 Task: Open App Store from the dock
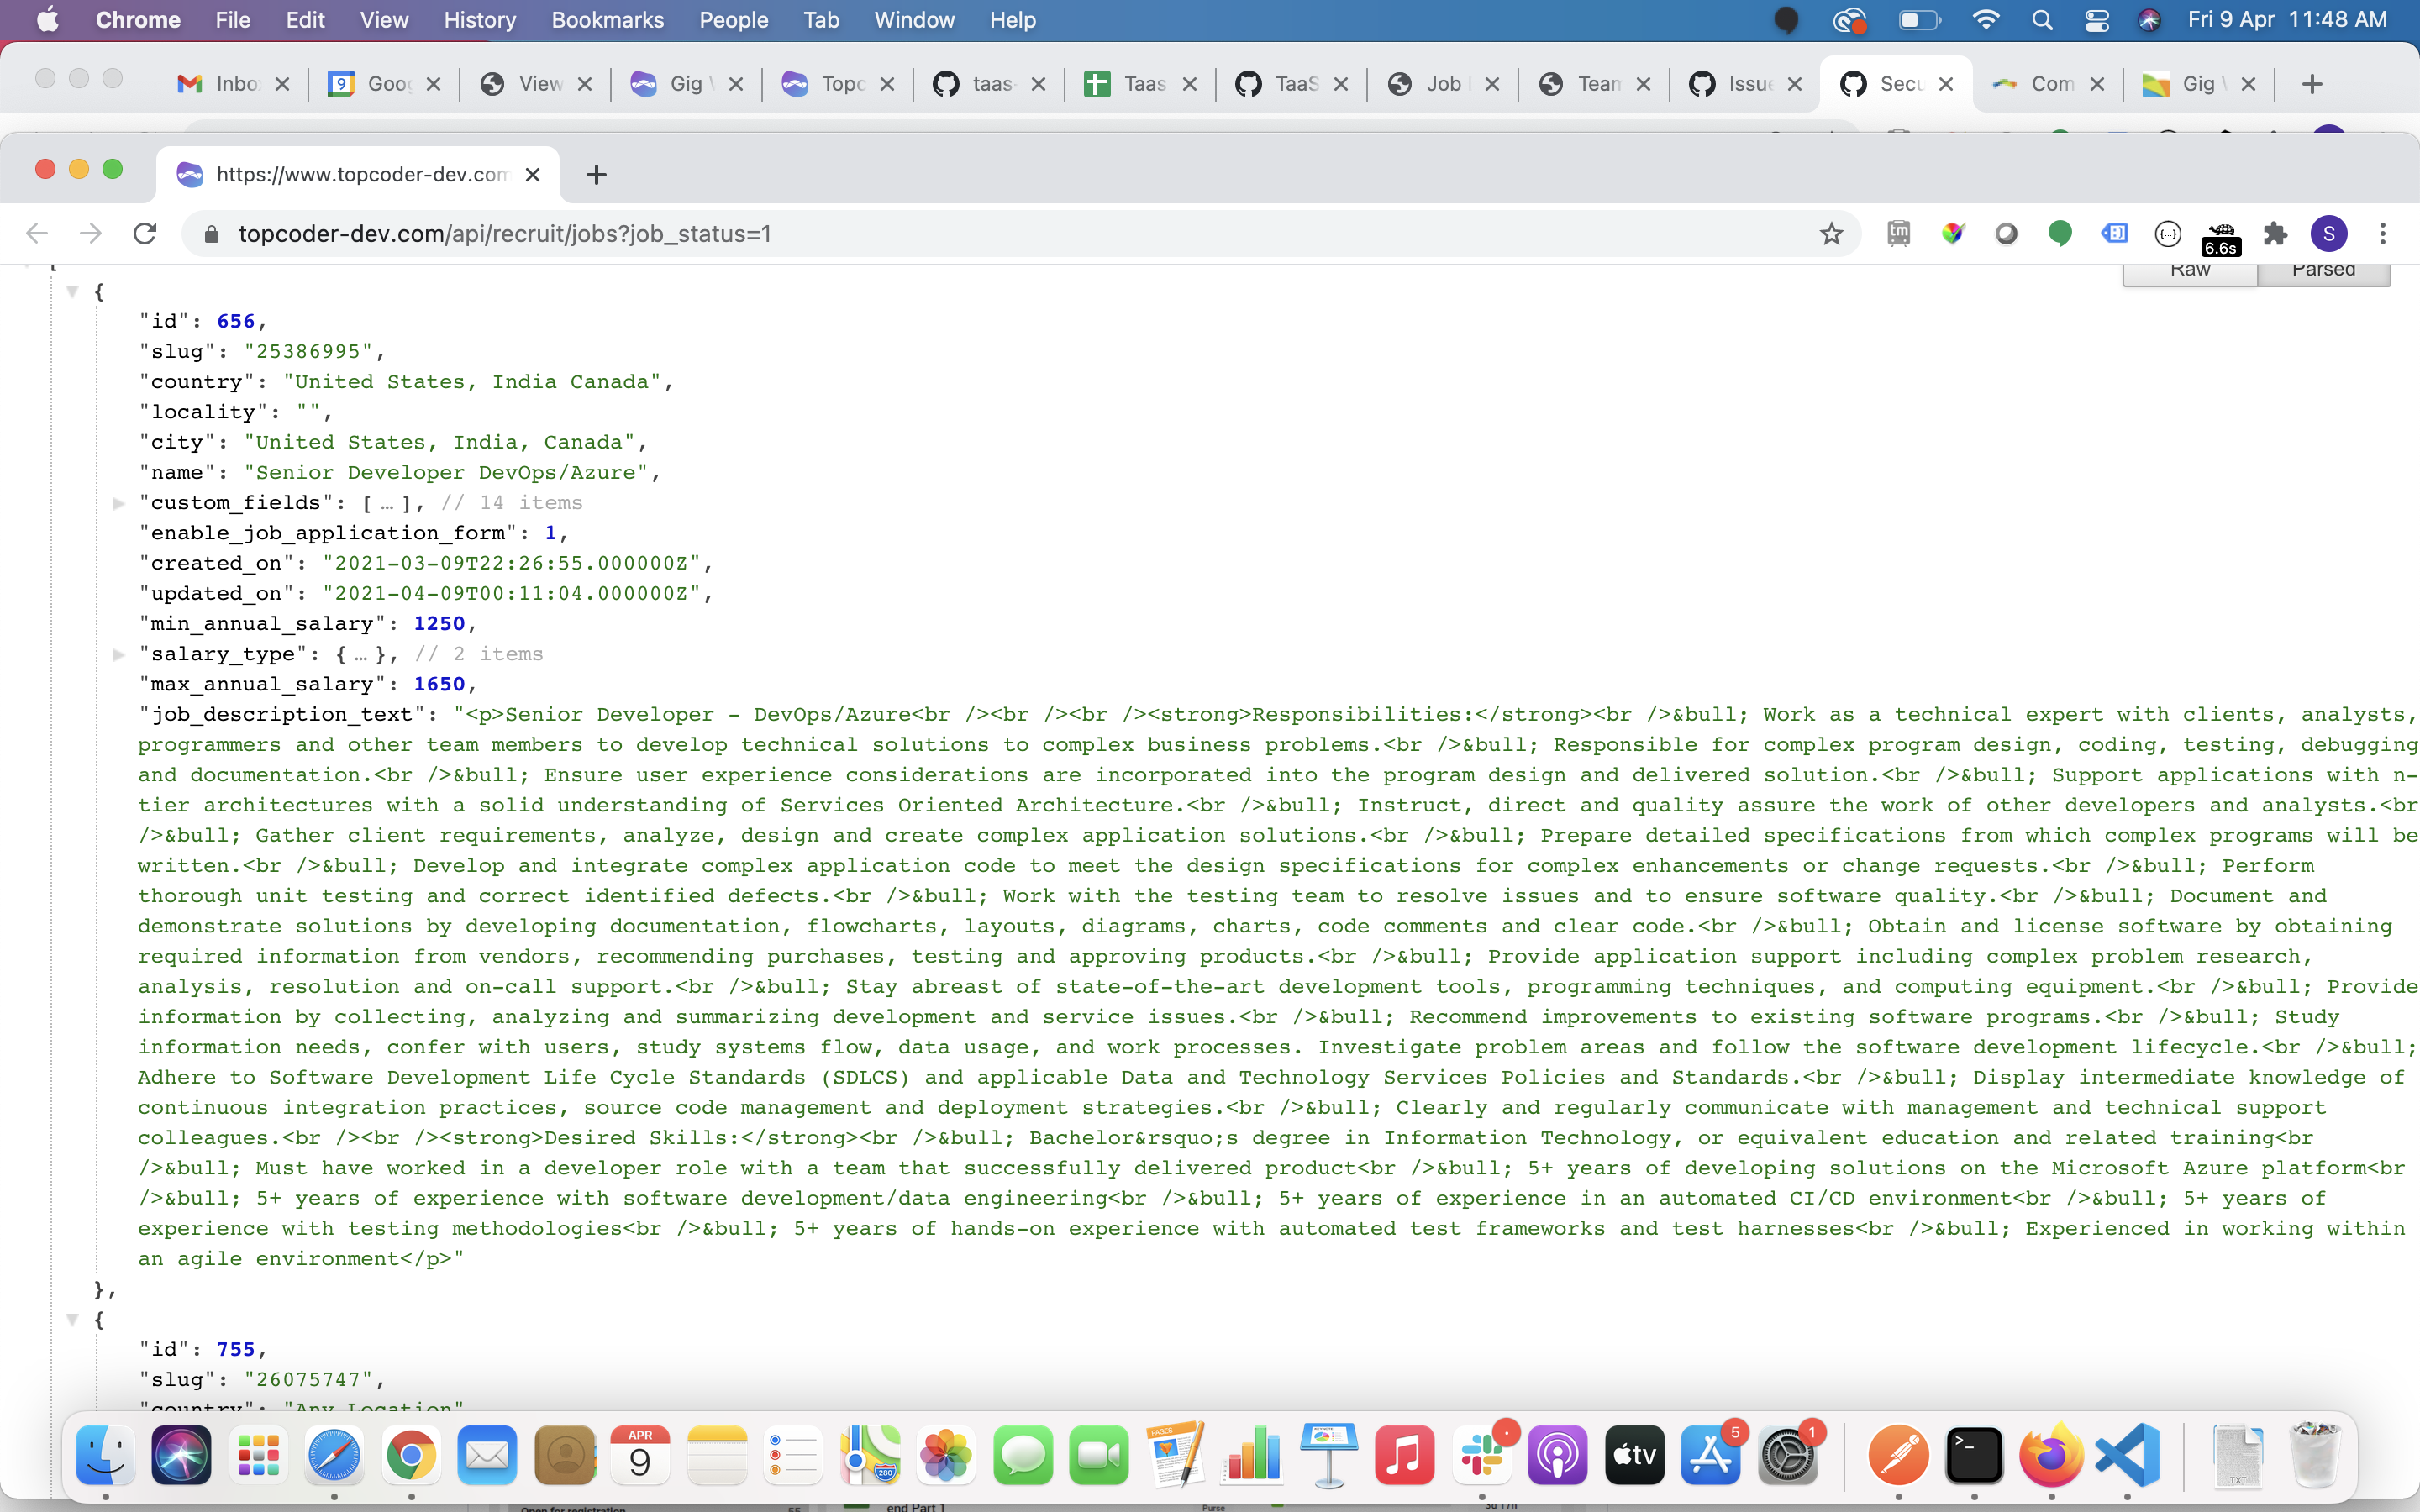pos(1711,1455)
